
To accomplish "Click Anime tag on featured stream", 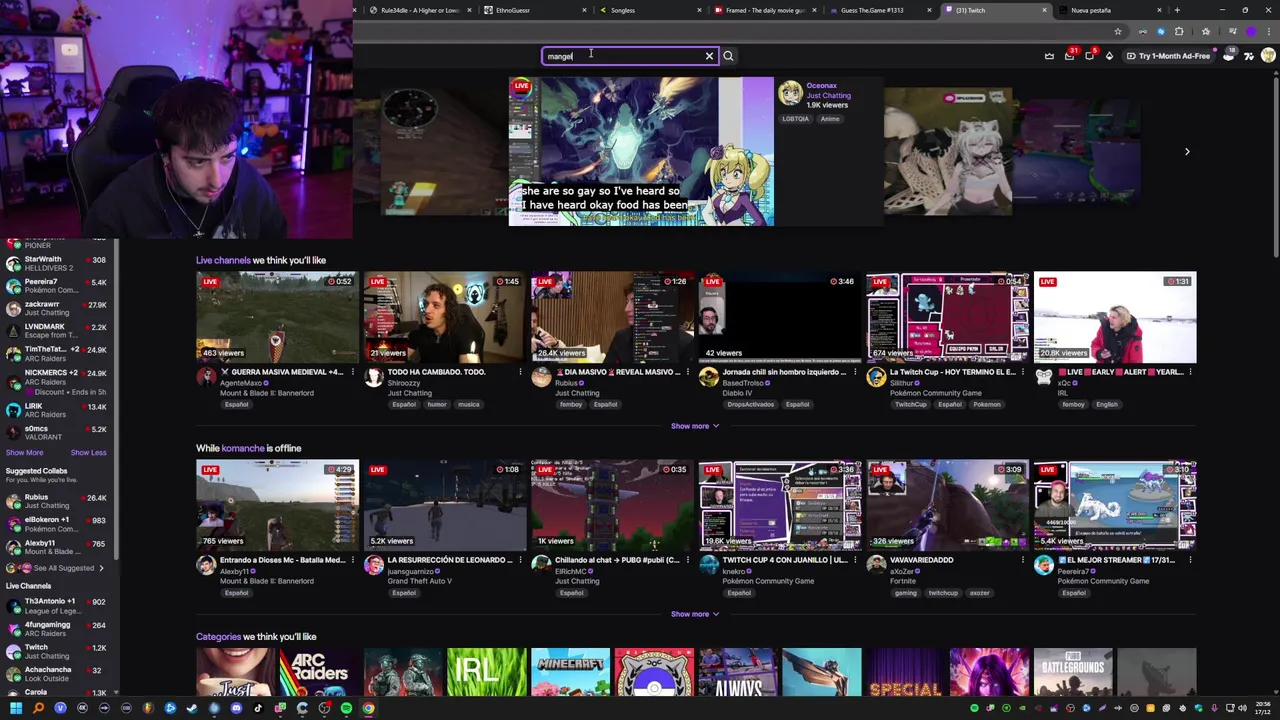I will (x=830, y=119).
